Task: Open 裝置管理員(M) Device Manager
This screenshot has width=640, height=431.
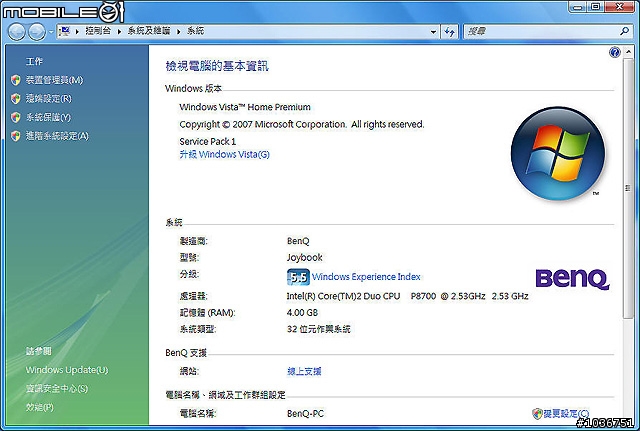Action: pos(54,80)
